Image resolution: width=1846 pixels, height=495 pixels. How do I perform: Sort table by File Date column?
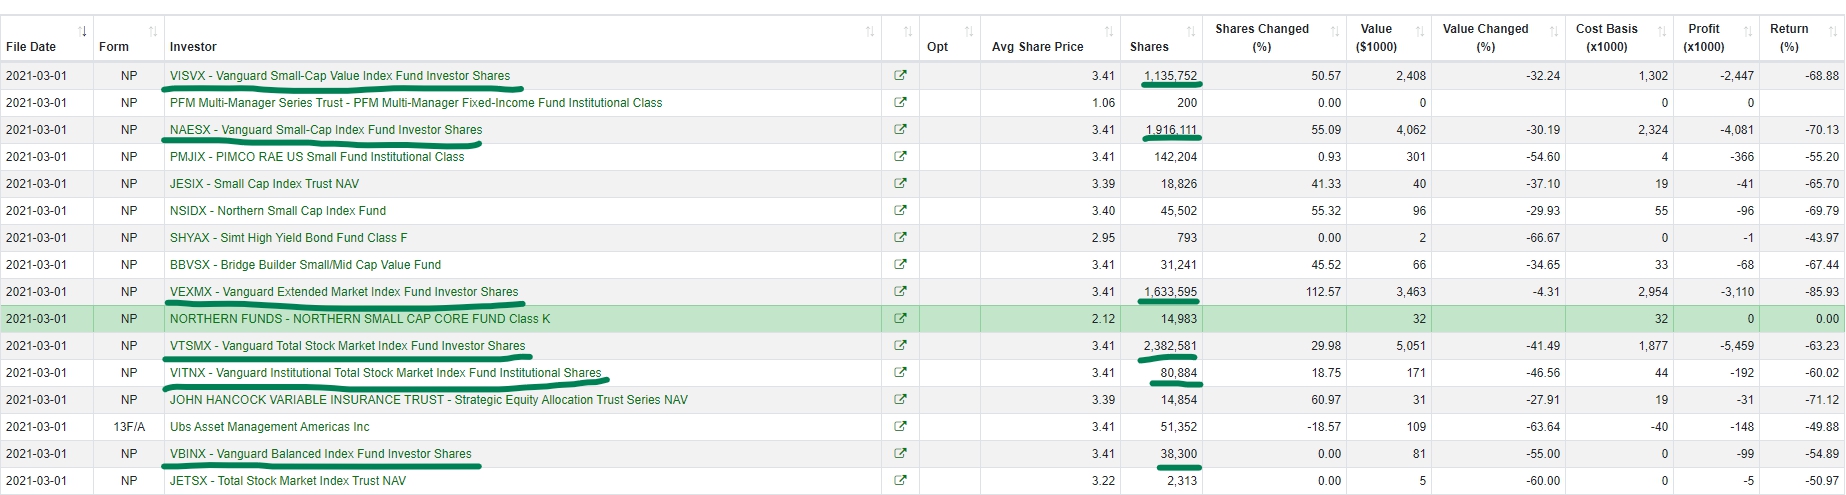click(46, 39)
